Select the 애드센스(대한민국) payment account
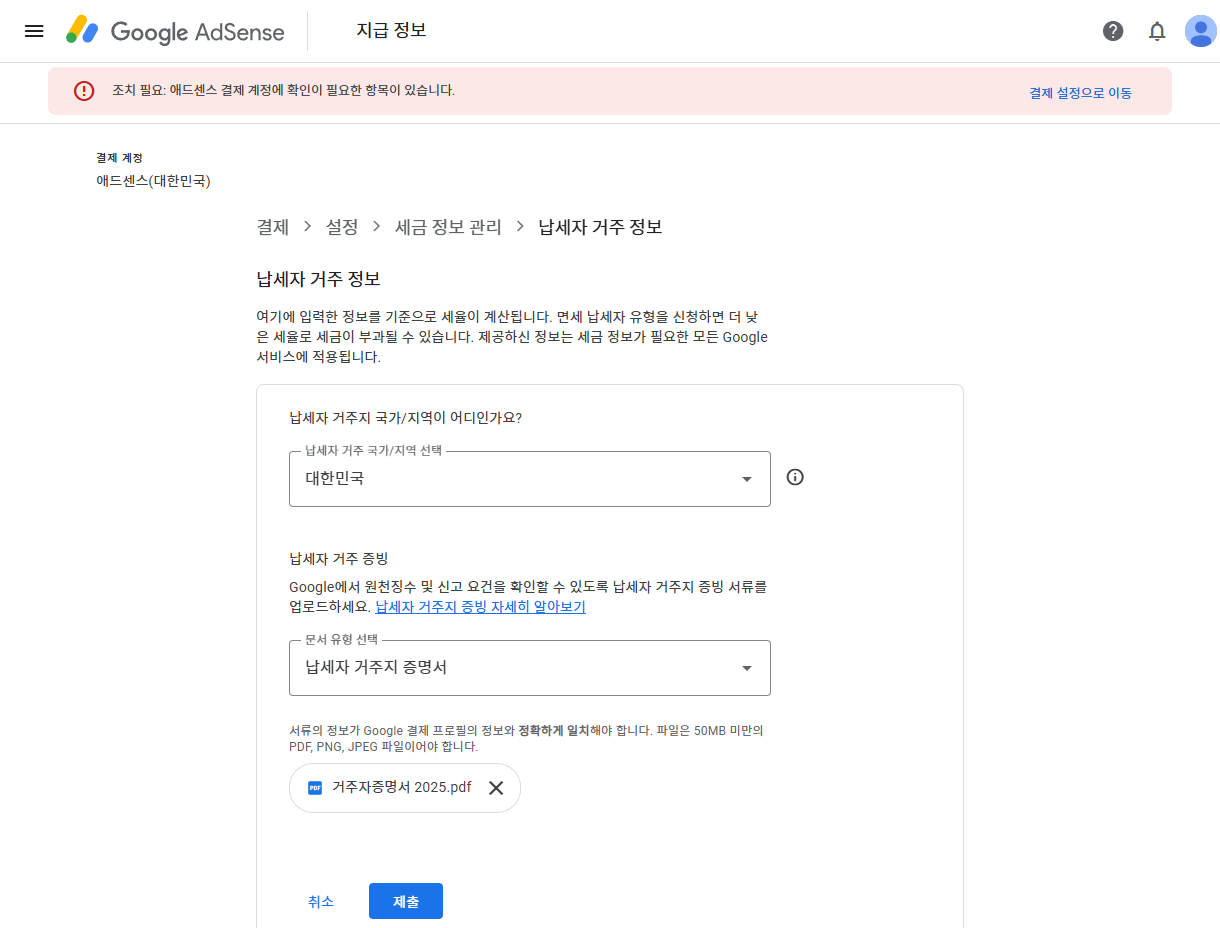The width and height of the screenshot is (1220, 928). (153, 182)
